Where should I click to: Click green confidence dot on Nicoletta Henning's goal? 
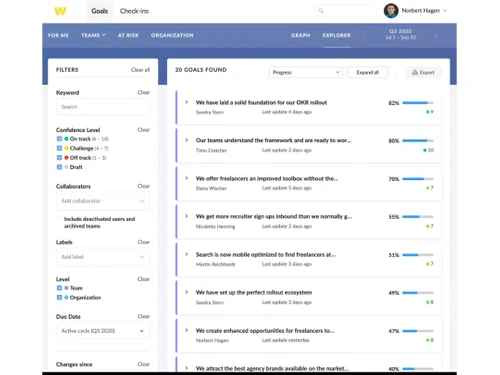(427, 226)
